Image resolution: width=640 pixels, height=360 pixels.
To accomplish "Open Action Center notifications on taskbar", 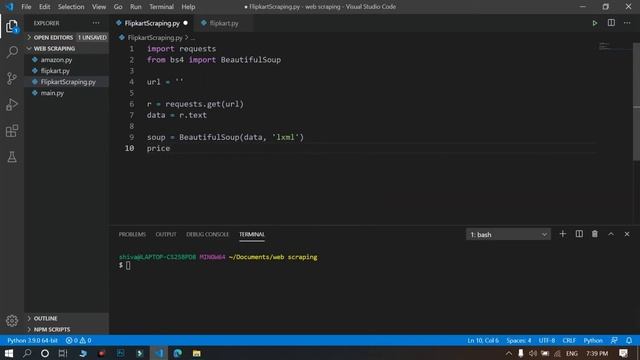I will (623, 353).
